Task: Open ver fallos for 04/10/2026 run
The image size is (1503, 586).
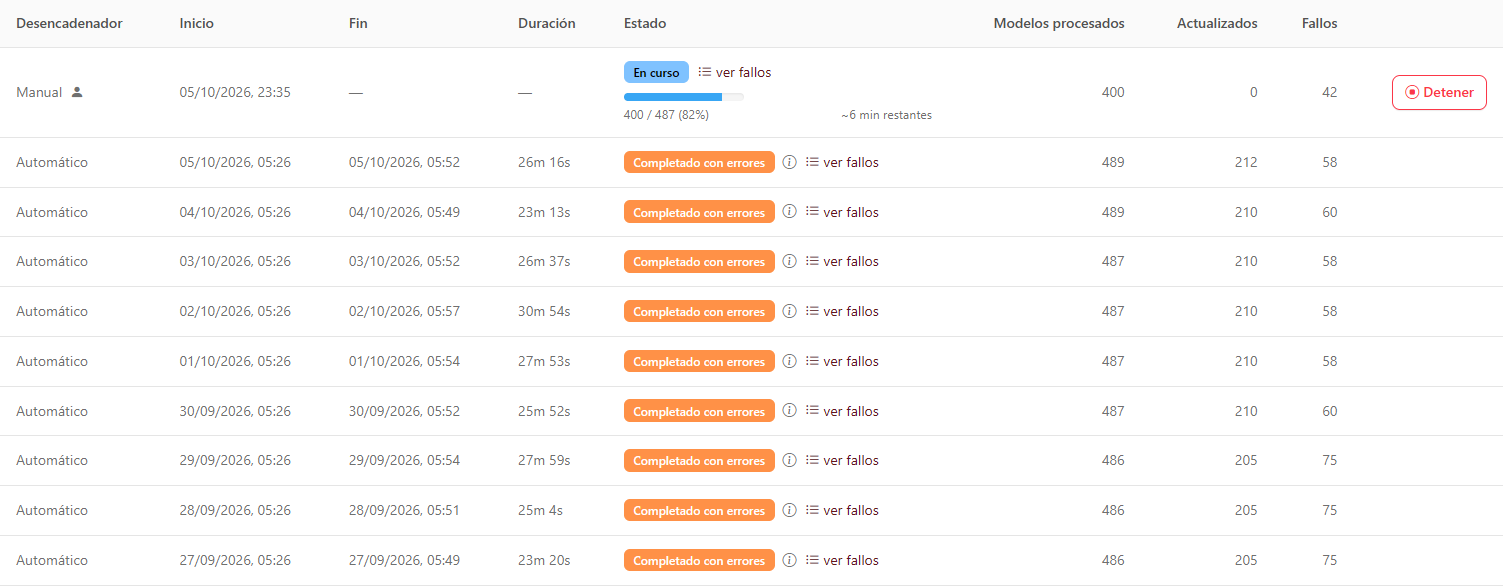Action: click(x=842, y=212)
